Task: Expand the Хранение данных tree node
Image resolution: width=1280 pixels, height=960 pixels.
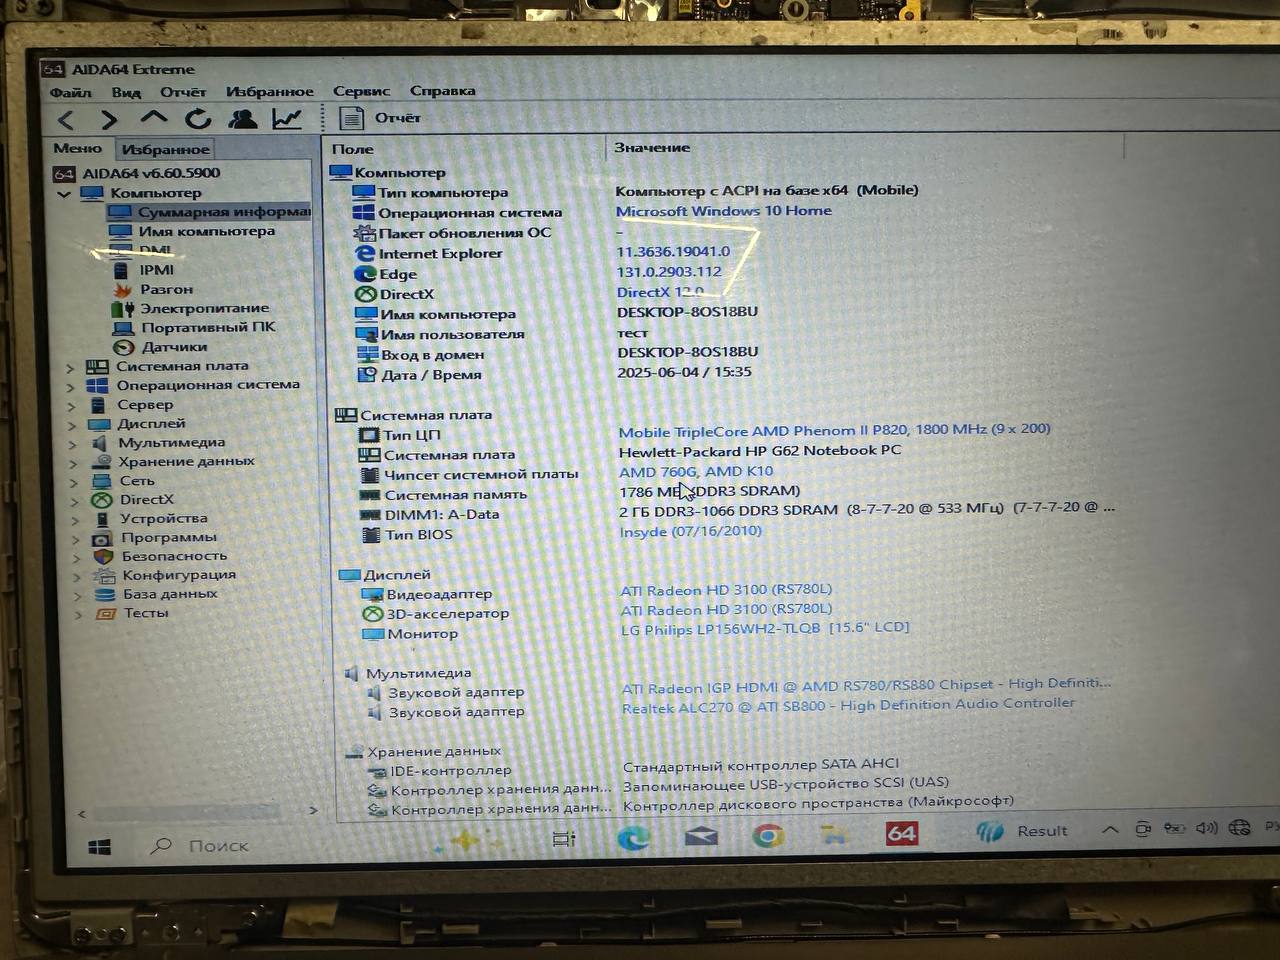Action: pyautogui.click(x=73, y=463)
